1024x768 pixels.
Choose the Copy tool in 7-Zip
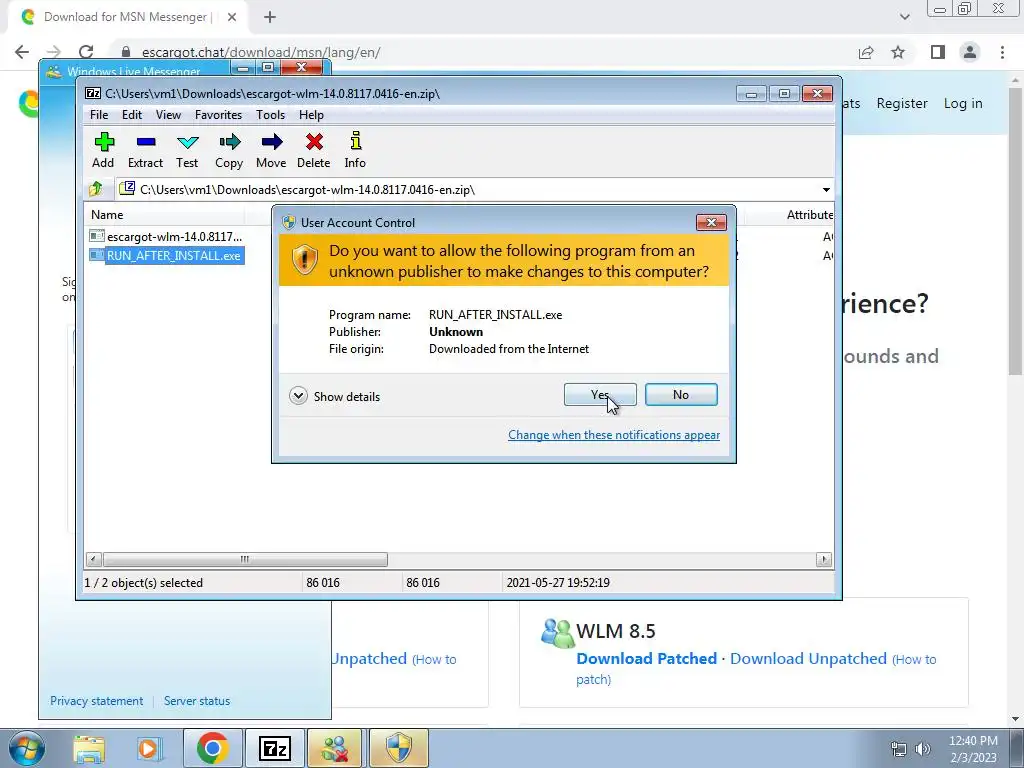coord(229,151)
